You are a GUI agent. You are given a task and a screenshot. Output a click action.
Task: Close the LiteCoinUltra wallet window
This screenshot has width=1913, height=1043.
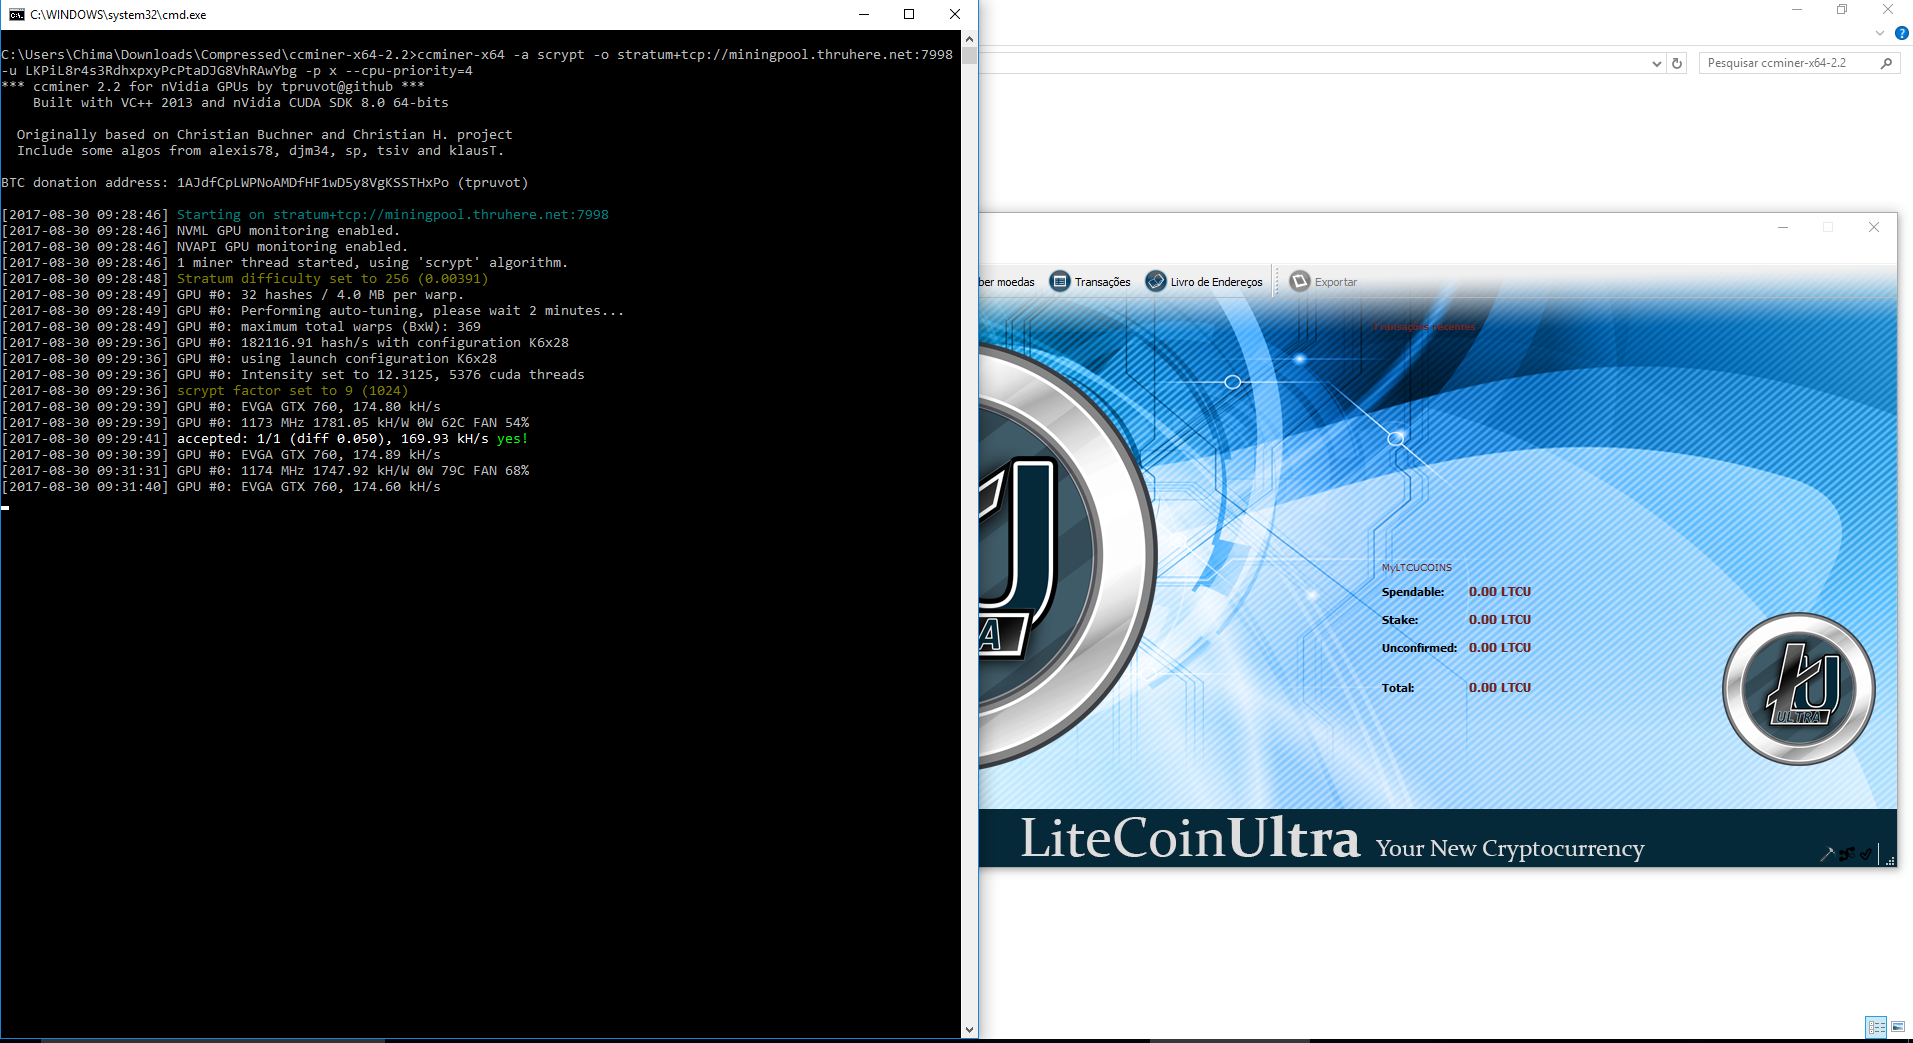coord(1874,227)
